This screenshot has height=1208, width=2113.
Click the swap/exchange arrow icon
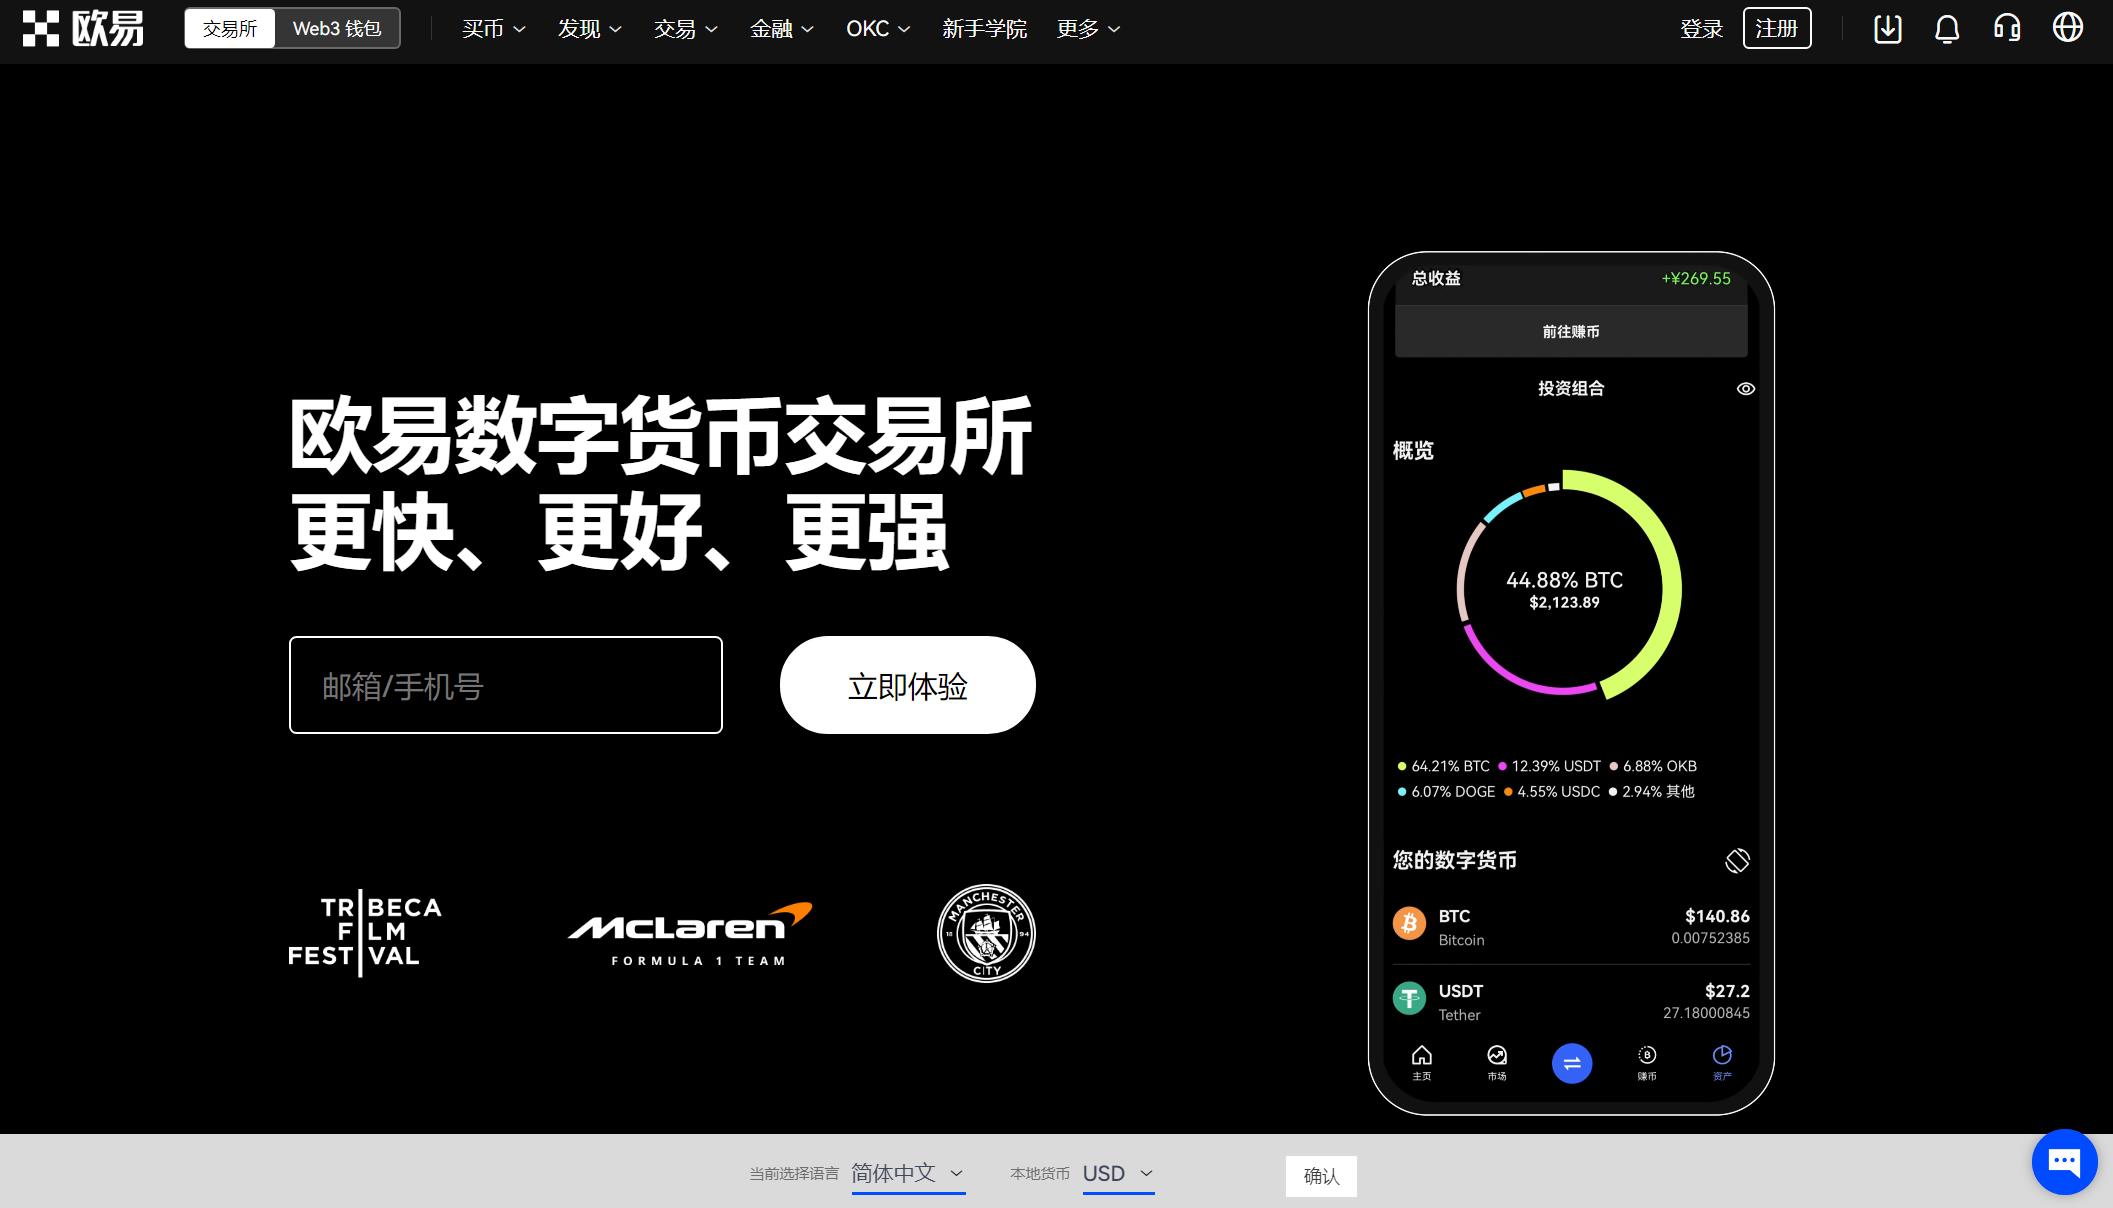pyautogui.click(x=1572, y=1063)
